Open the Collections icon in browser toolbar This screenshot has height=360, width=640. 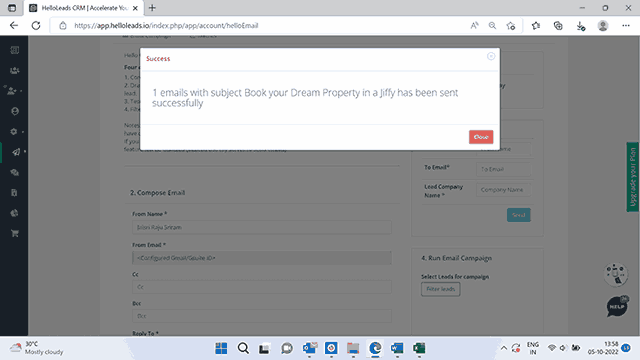tap(558, 26)
